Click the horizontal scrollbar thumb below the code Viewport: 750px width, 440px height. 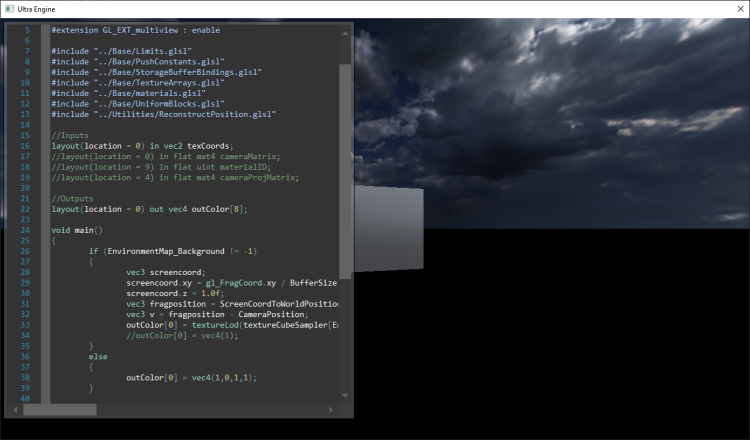[x=60, y=409]
